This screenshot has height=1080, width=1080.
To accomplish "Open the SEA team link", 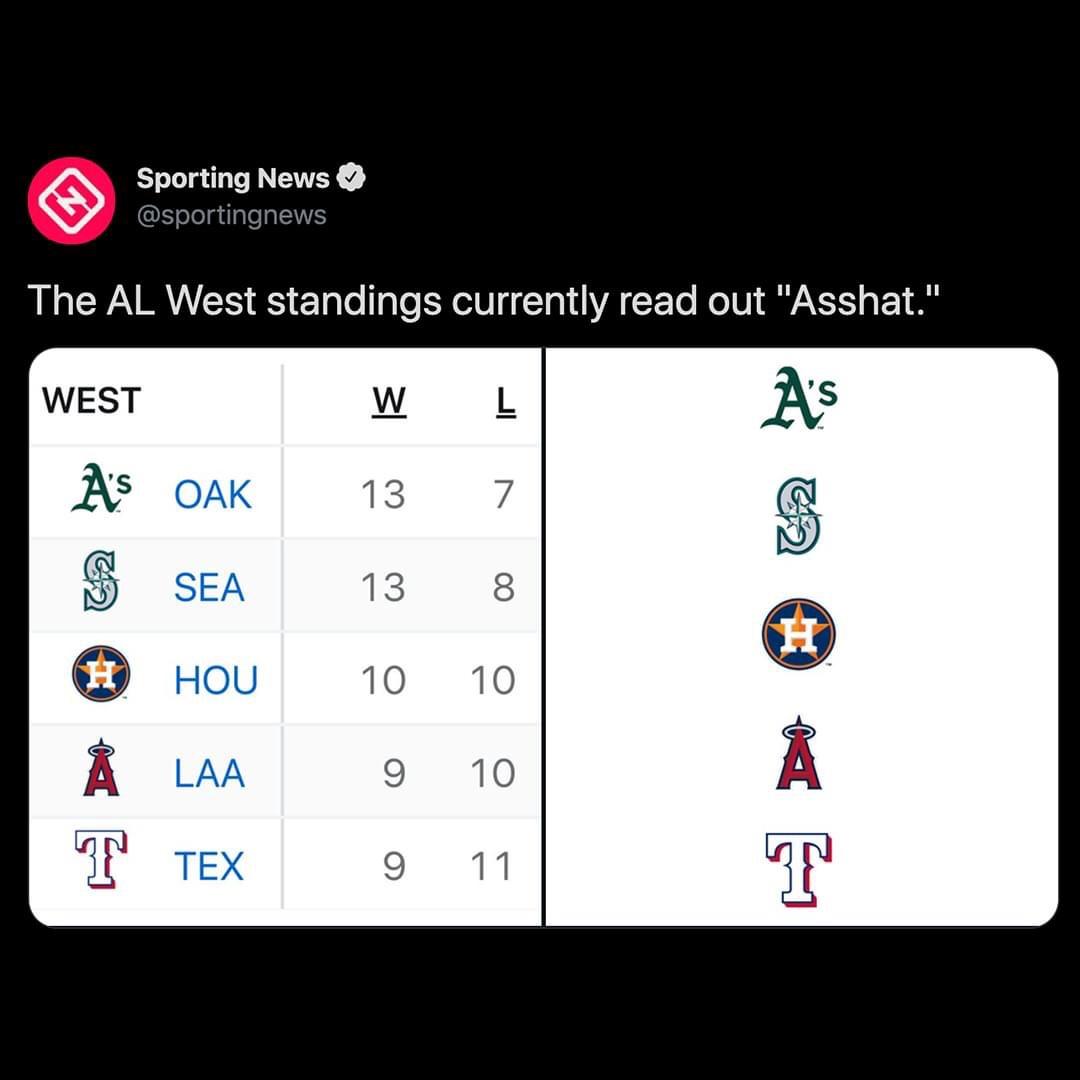I will [x=209, y=588].
